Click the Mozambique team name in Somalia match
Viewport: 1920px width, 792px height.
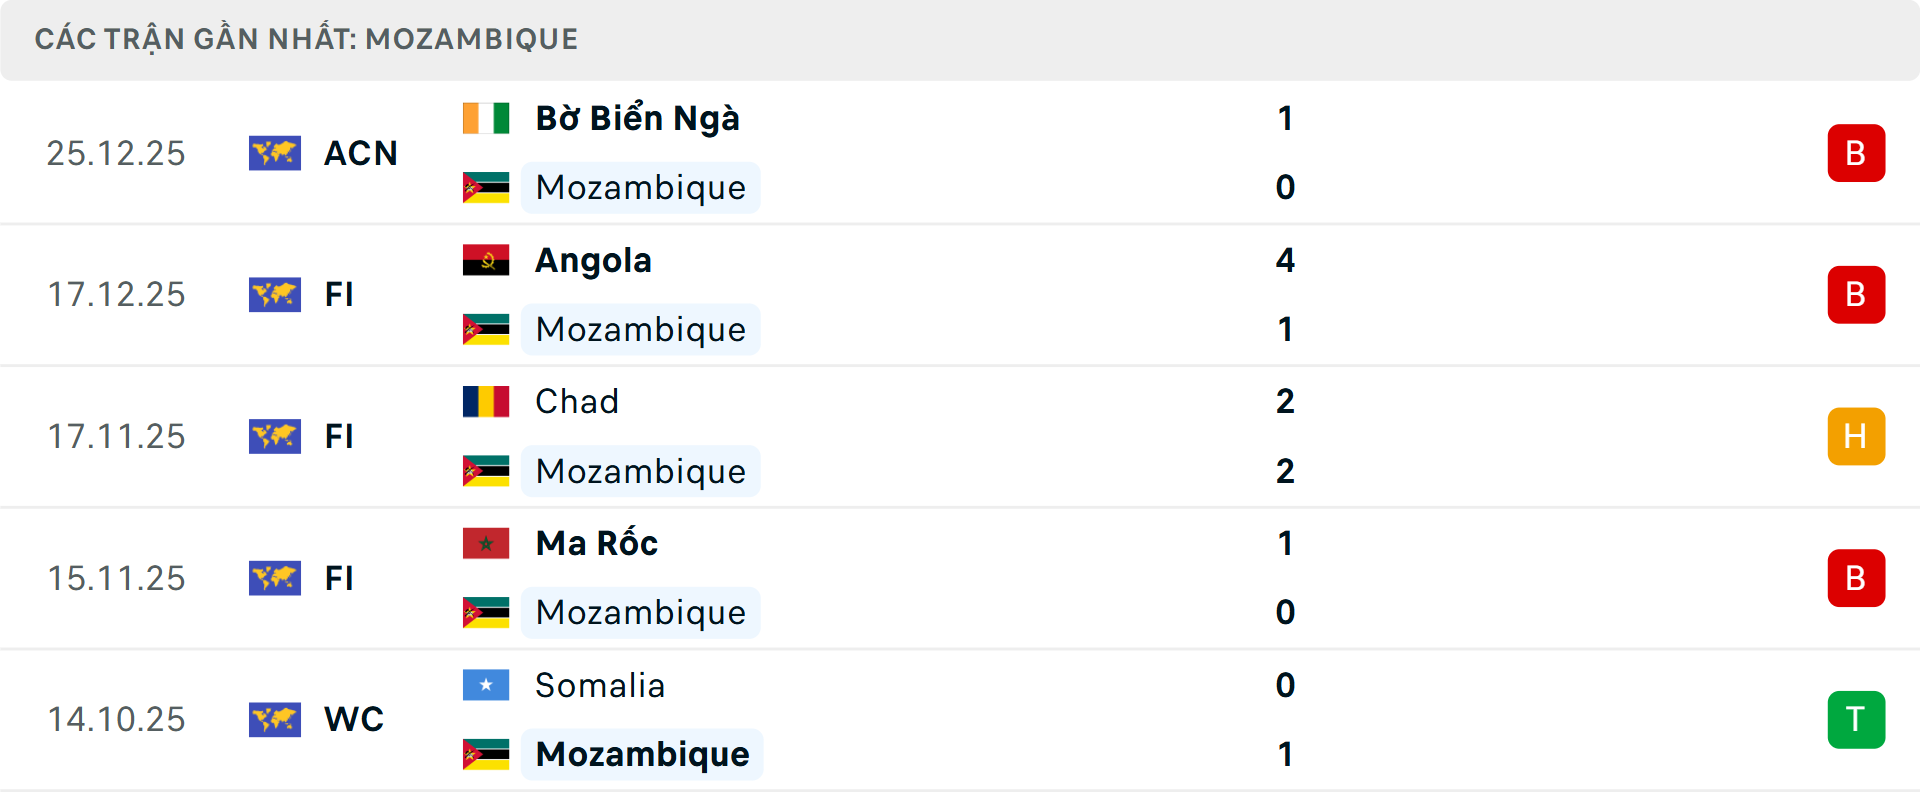(x=643, y=754)
